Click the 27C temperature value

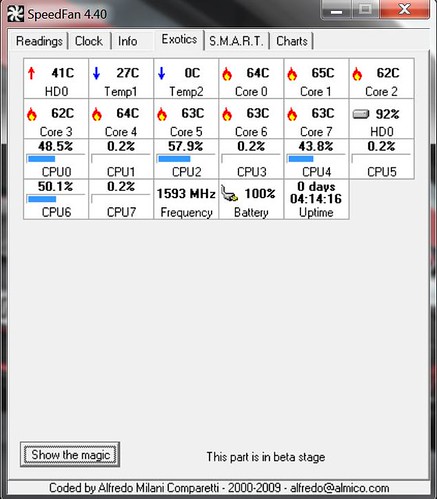(128, 73)
